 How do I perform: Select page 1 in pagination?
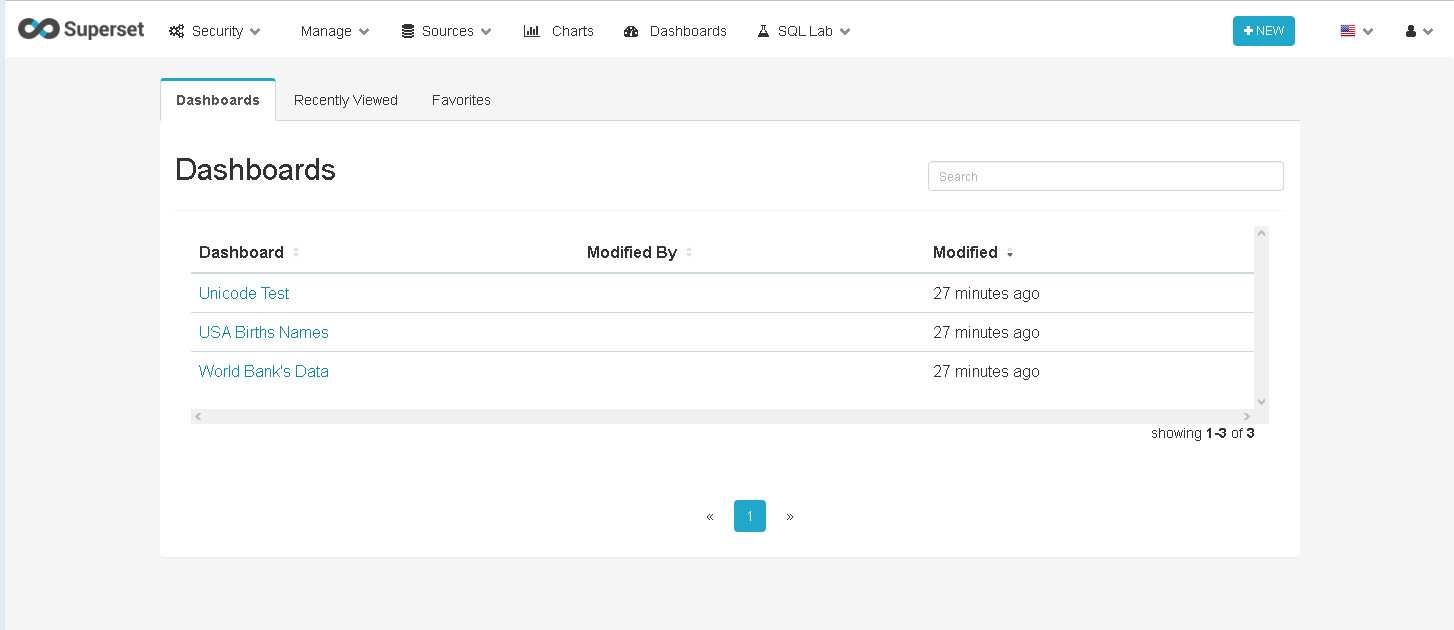[750, 516]
